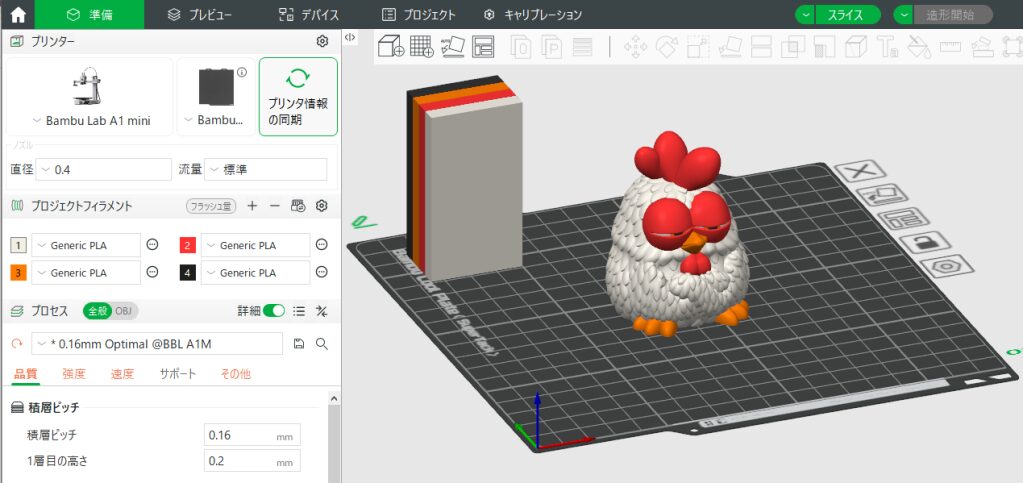Open the nozzle diameter 0.4 dropdown
Viewport: 1023px width, 483px height.
coord(104,170)
